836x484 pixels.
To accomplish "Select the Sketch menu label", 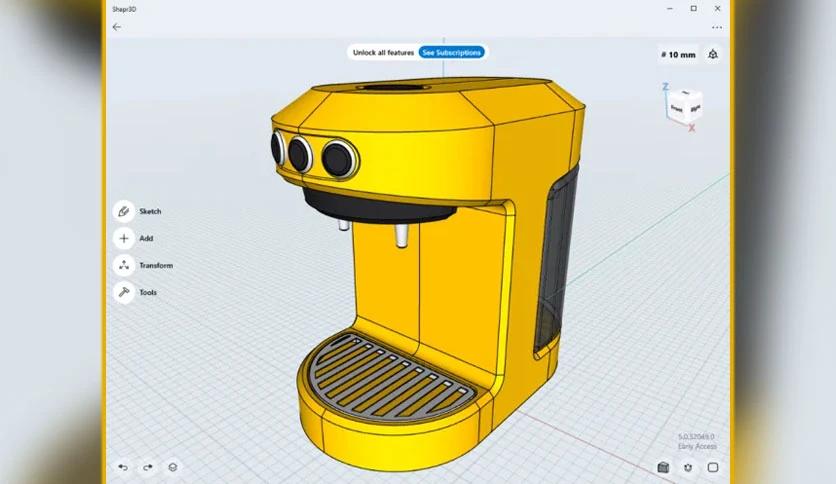I will point(150,211).
